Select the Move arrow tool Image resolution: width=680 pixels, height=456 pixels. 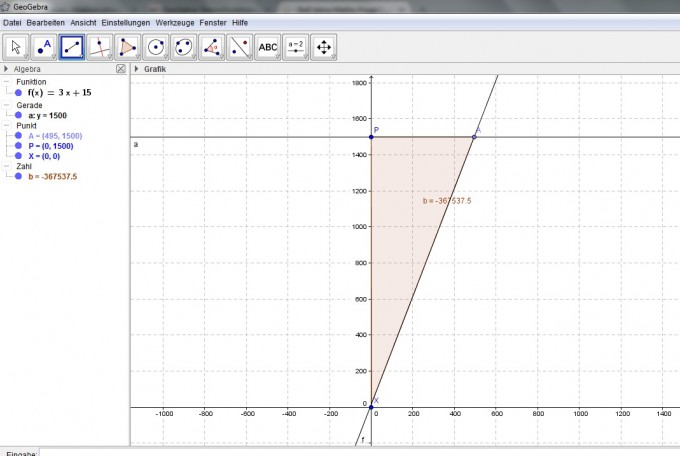16,46
